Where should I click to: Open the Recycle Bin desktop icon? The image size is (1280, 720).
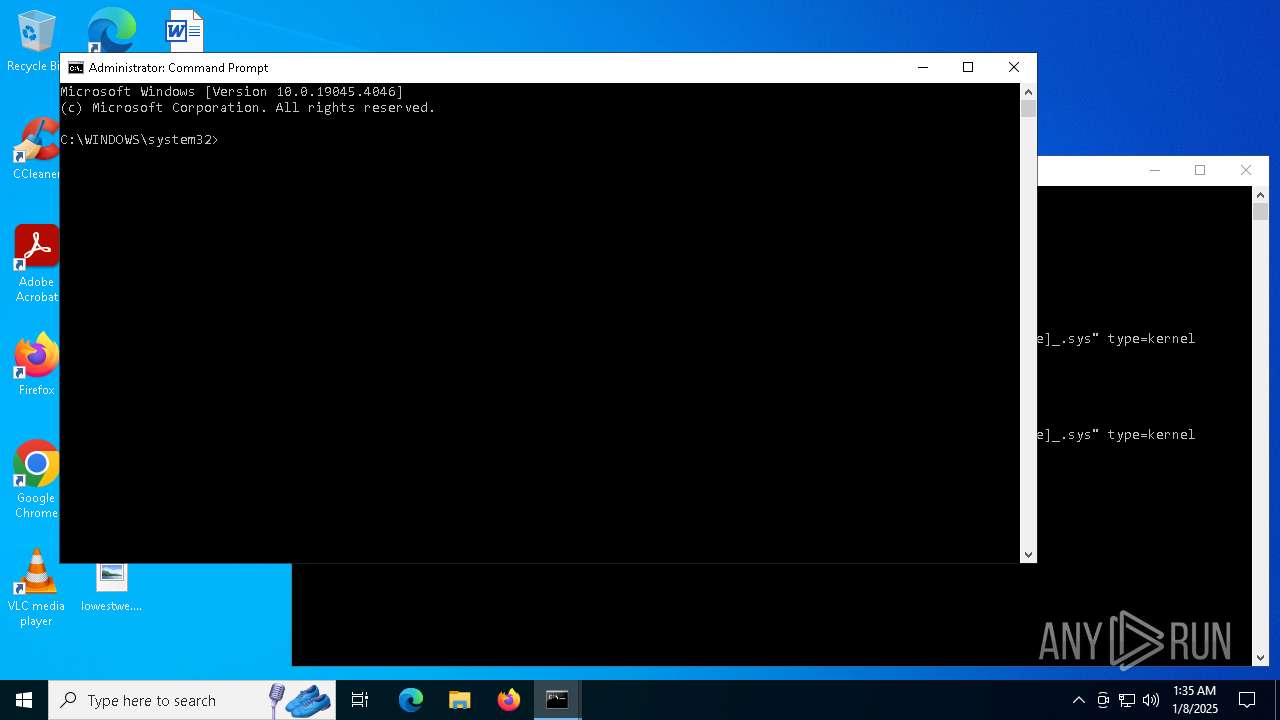pyautogui.click(x=35, y=40)
